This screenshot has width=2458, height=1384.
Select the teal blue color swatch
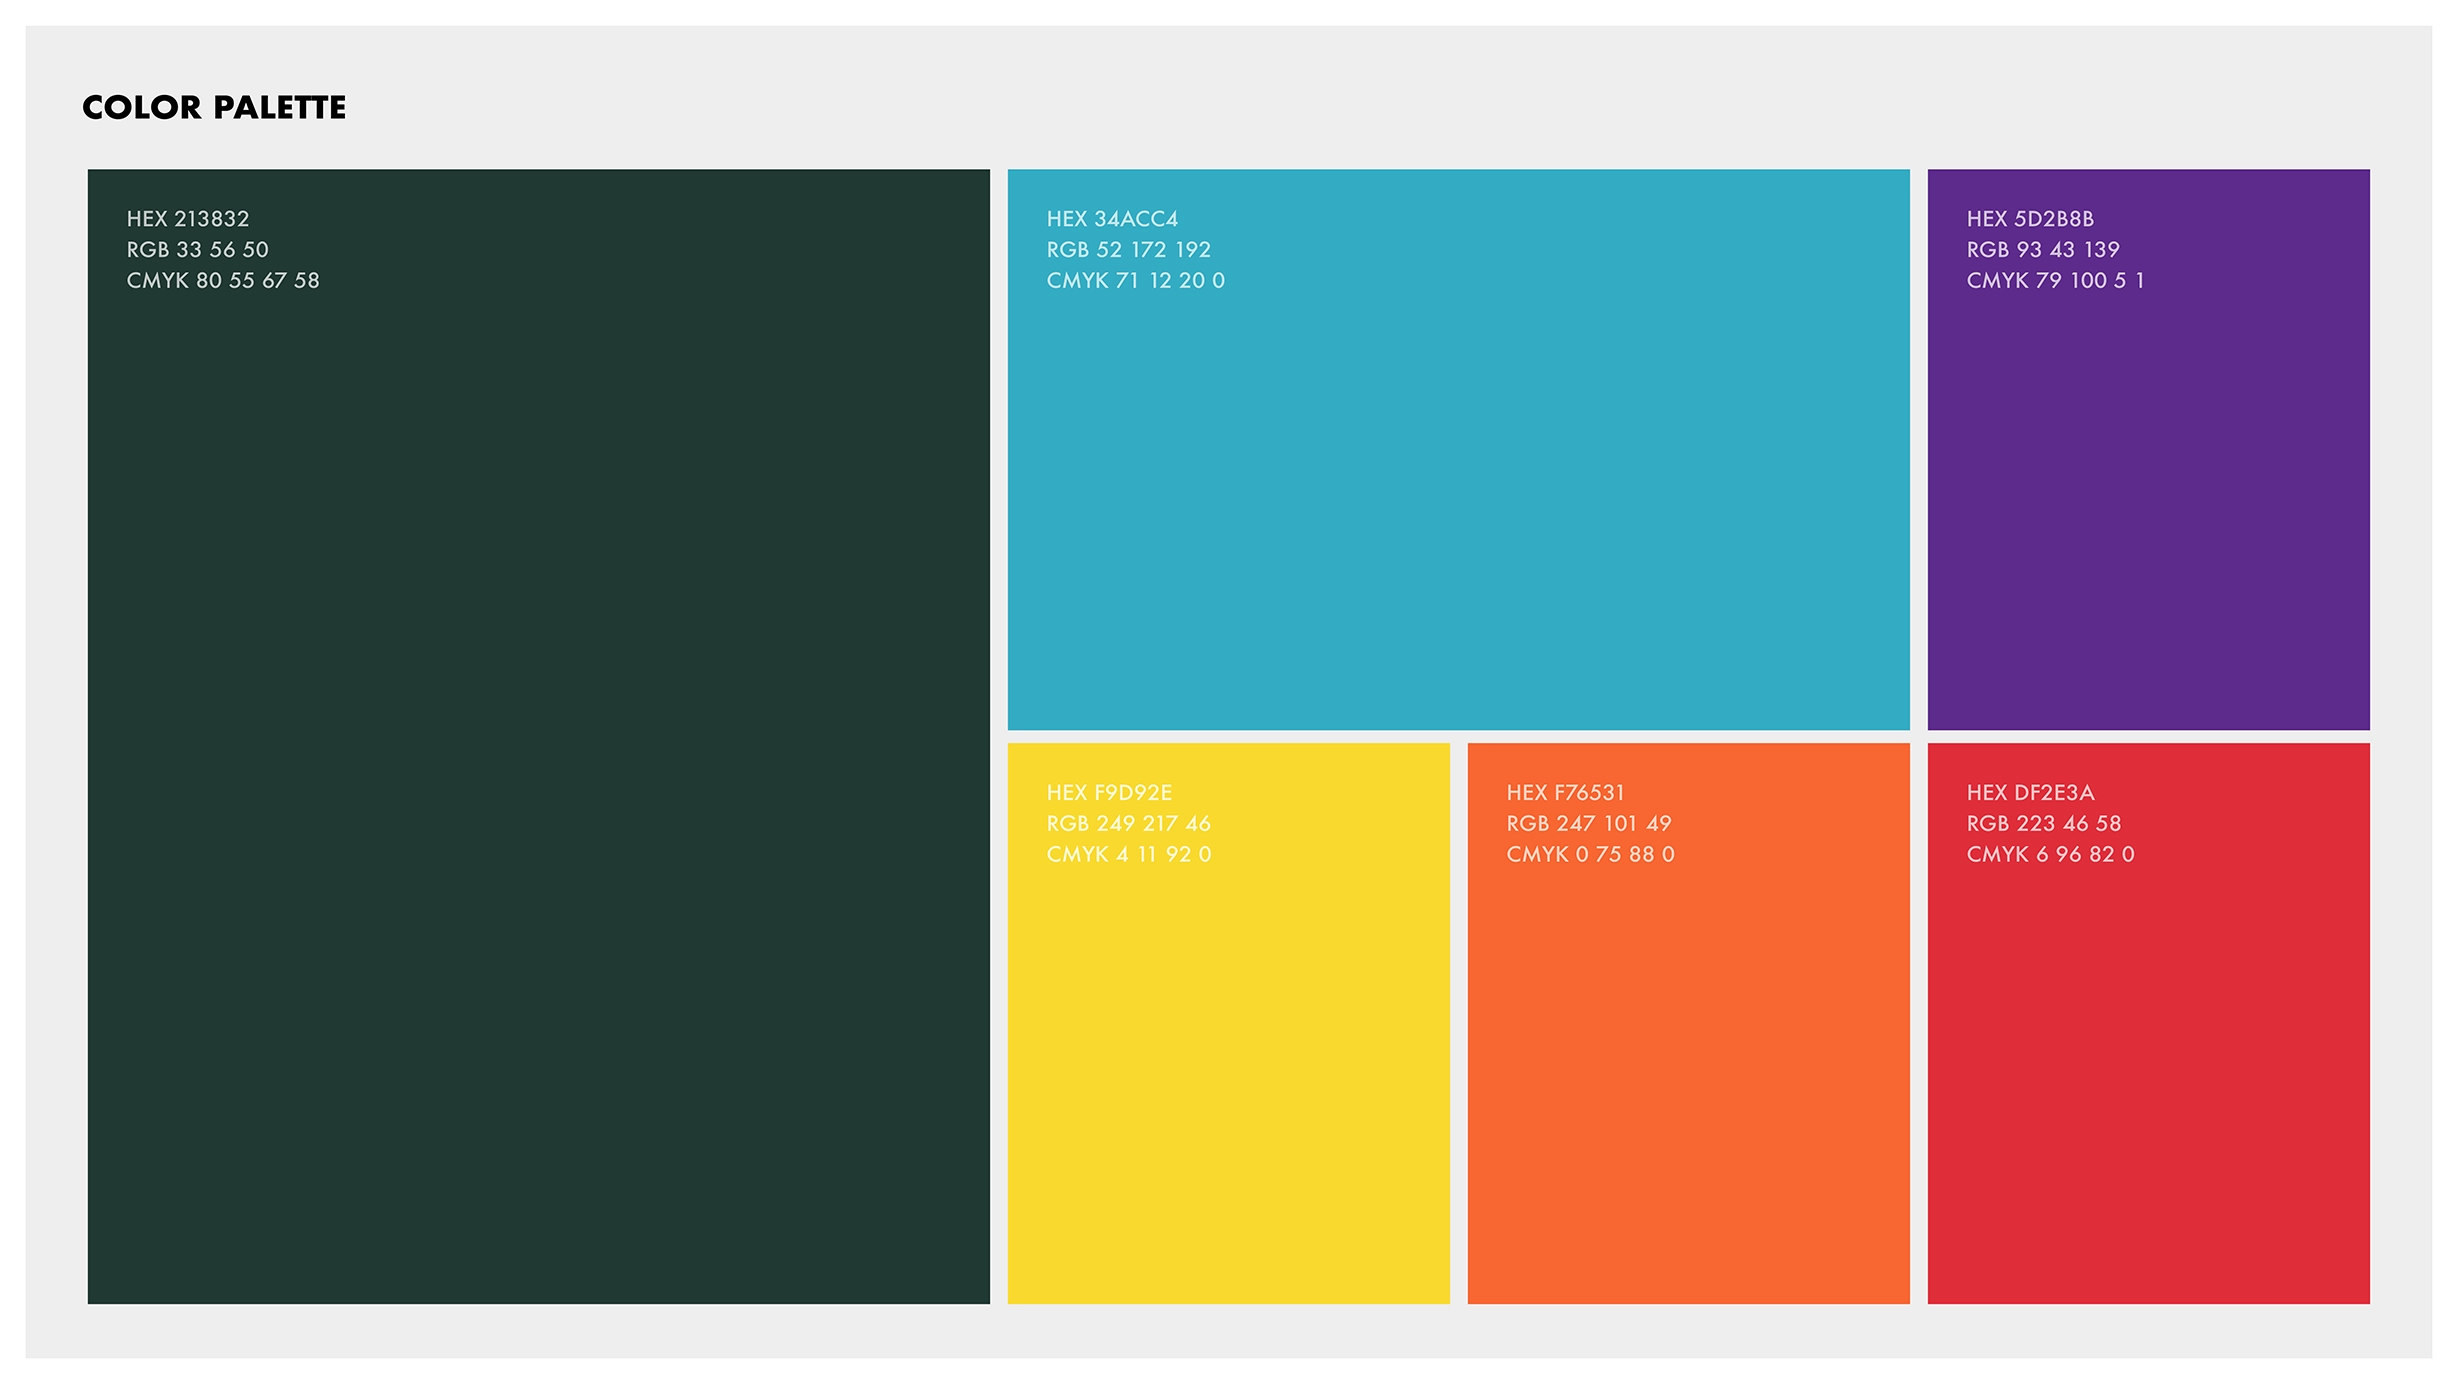click(x=1458, y=449)
